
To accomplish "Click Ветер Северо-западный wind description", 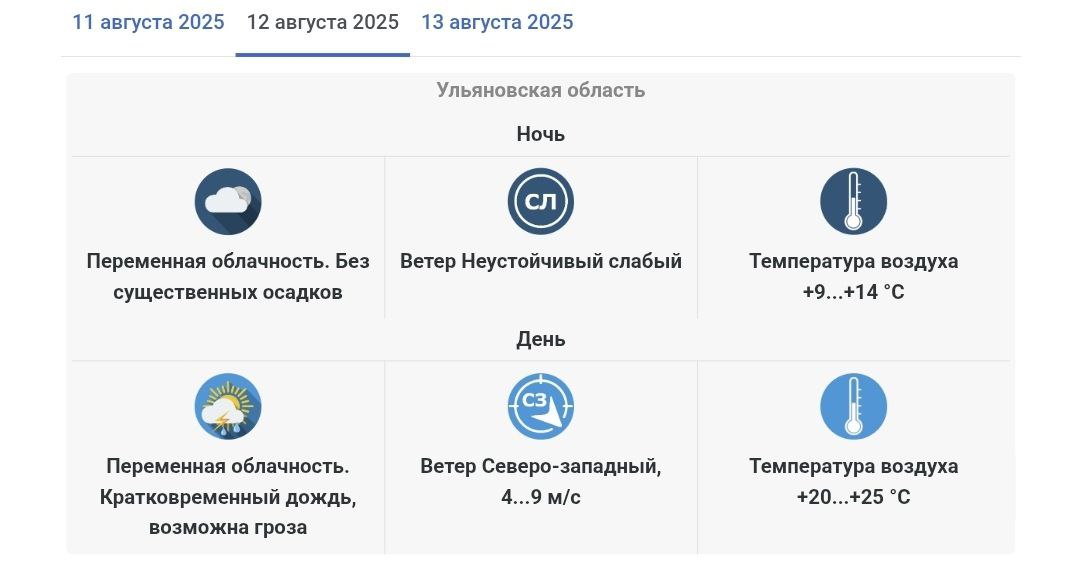I will [541, 466].
